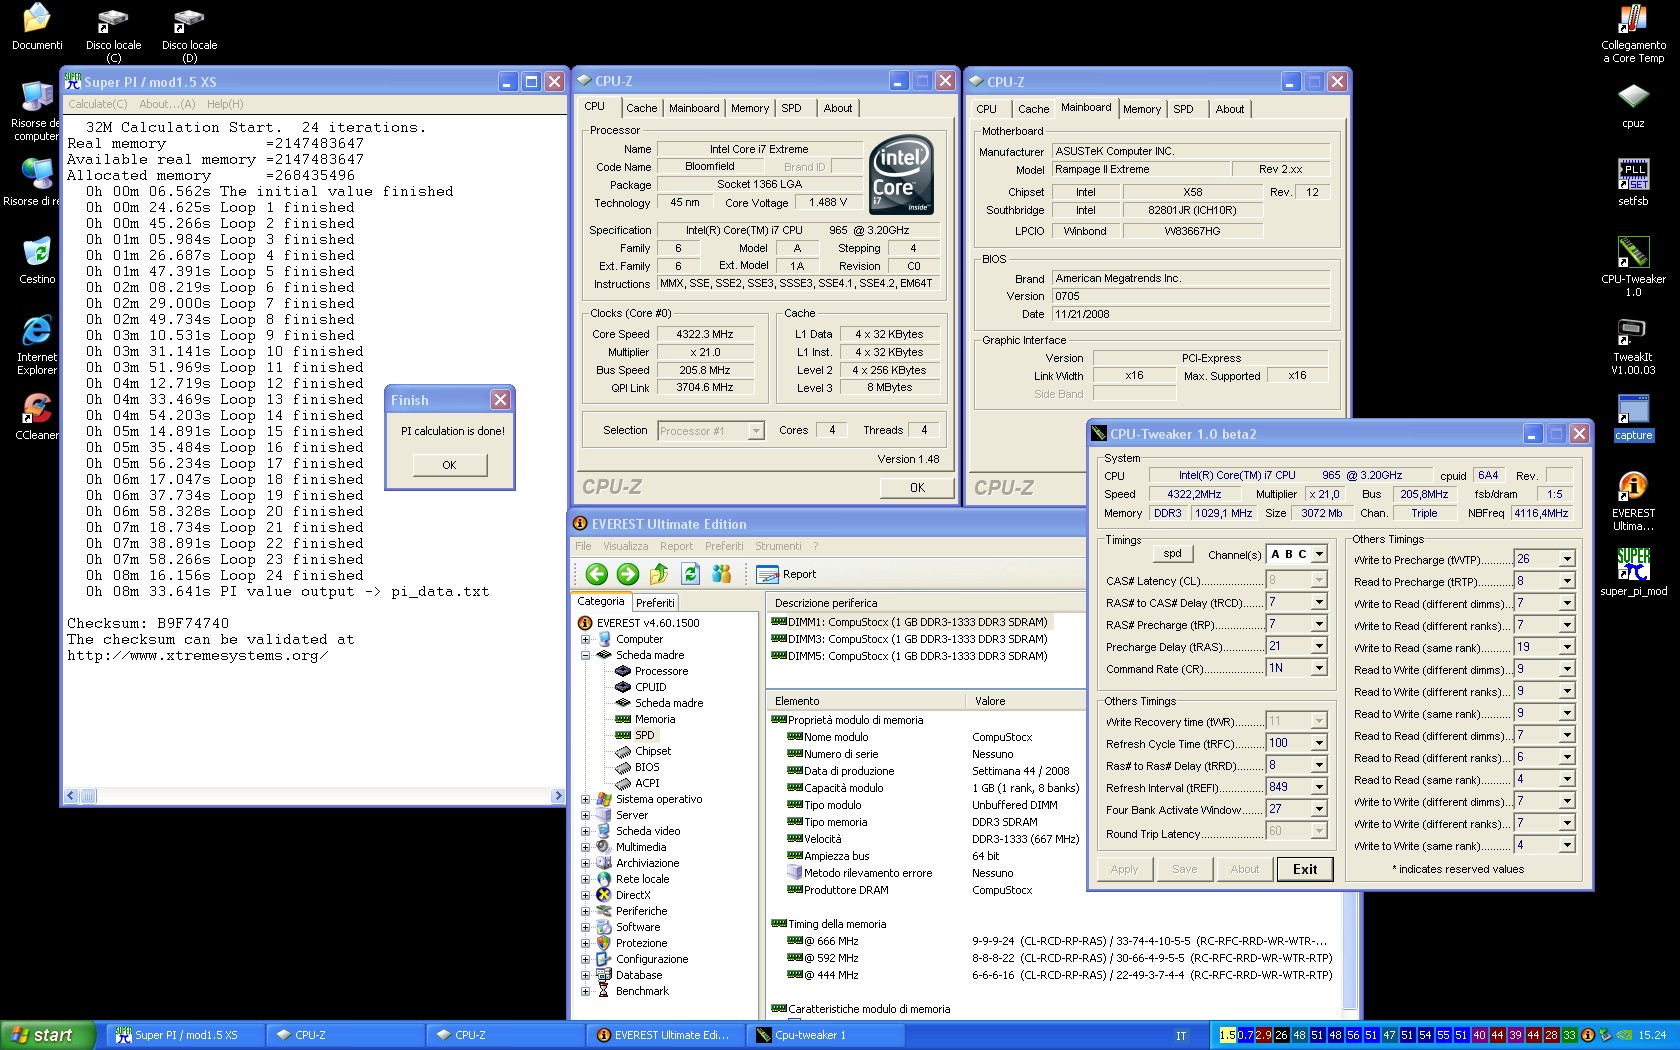Switch to About tab in right CPU-Z

point(1230,109)
